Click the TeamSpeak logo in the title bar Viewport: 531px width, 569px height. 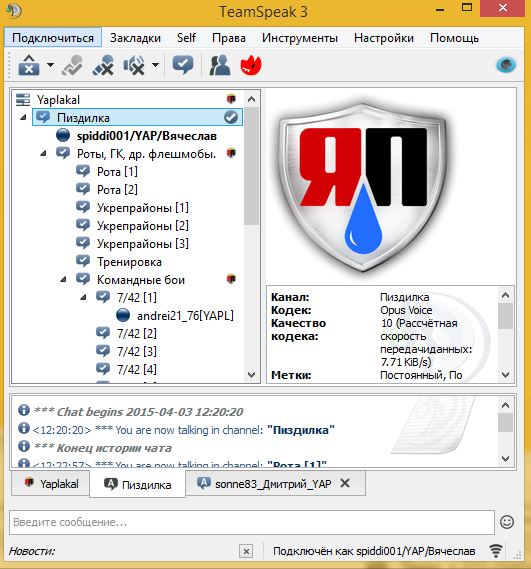click(x=14, y=11)
